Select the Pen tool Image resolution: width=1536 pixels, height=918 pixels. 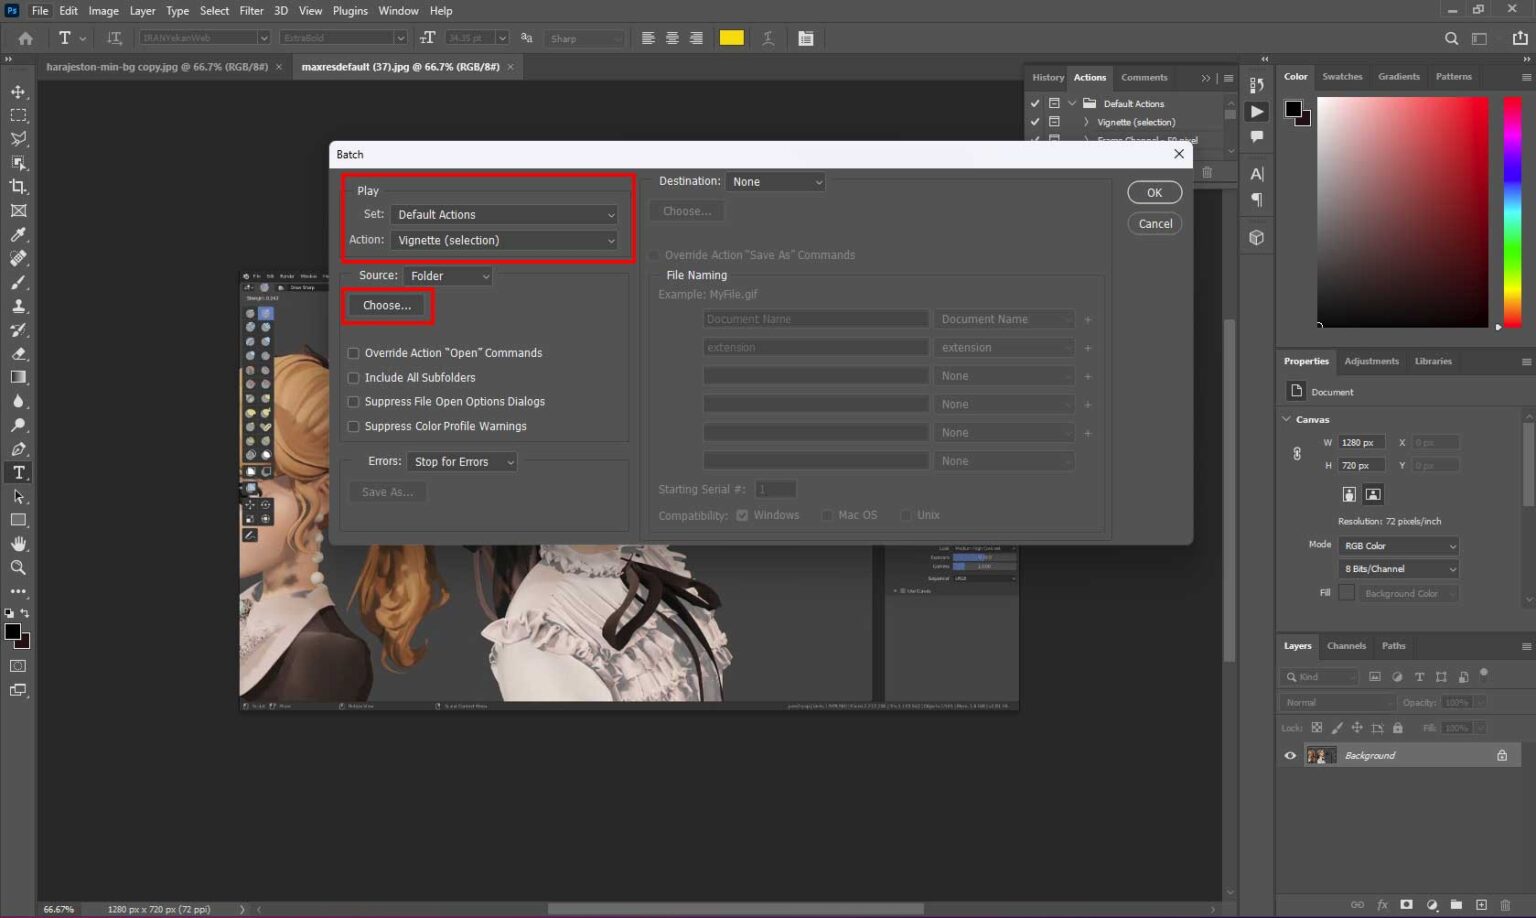point(18,449)
